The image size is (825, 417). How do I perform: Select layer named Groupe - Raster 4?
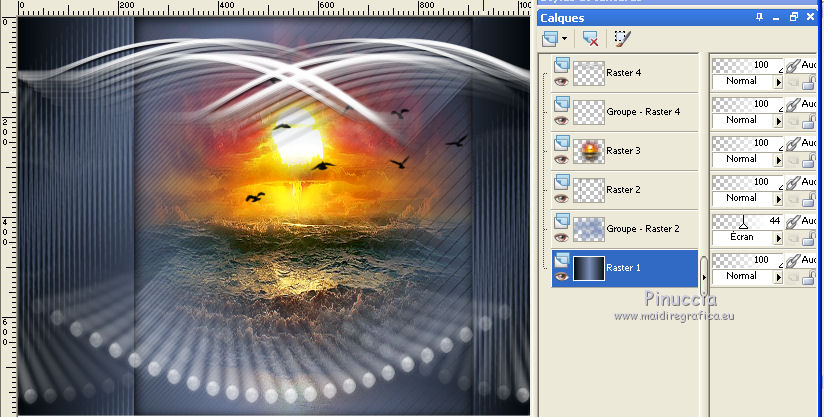[643, 112]
